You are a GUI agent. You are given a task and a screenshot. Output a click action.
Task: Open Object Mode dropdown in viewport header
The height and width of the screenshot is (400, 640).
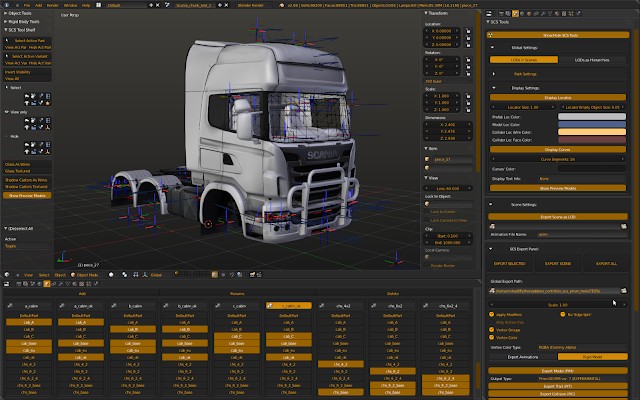84,275
